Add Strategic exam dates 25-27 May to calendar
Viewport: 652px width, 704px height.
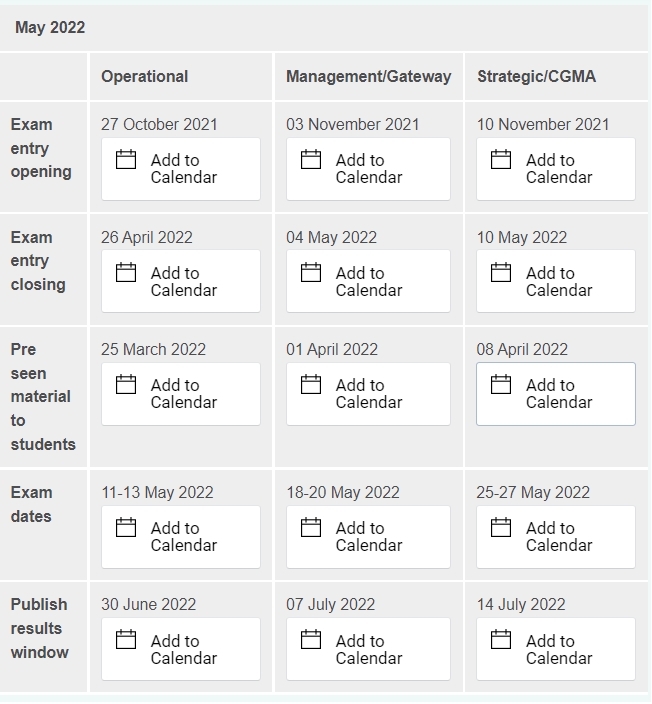tap(555, 536)
